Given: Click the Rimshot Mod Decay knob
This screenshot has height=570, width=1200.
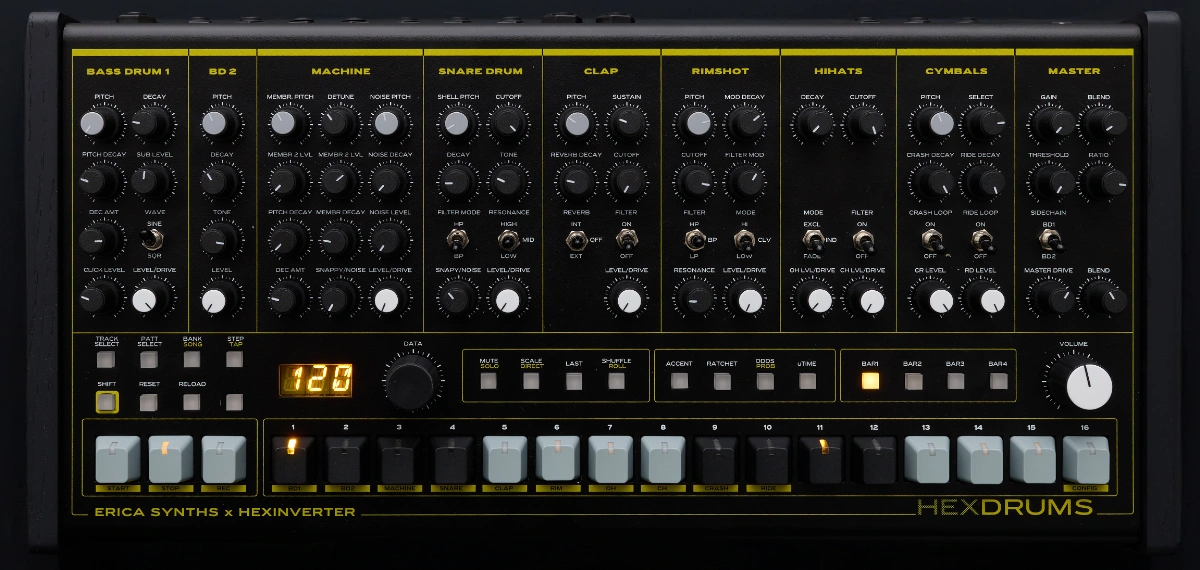Looking at the screenshot, I should pos(745,123).
